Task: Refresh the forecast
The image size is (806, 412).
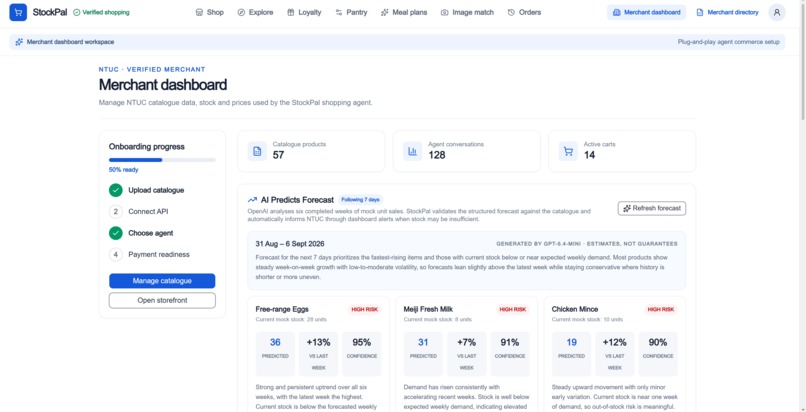Action: click(652, 208)
